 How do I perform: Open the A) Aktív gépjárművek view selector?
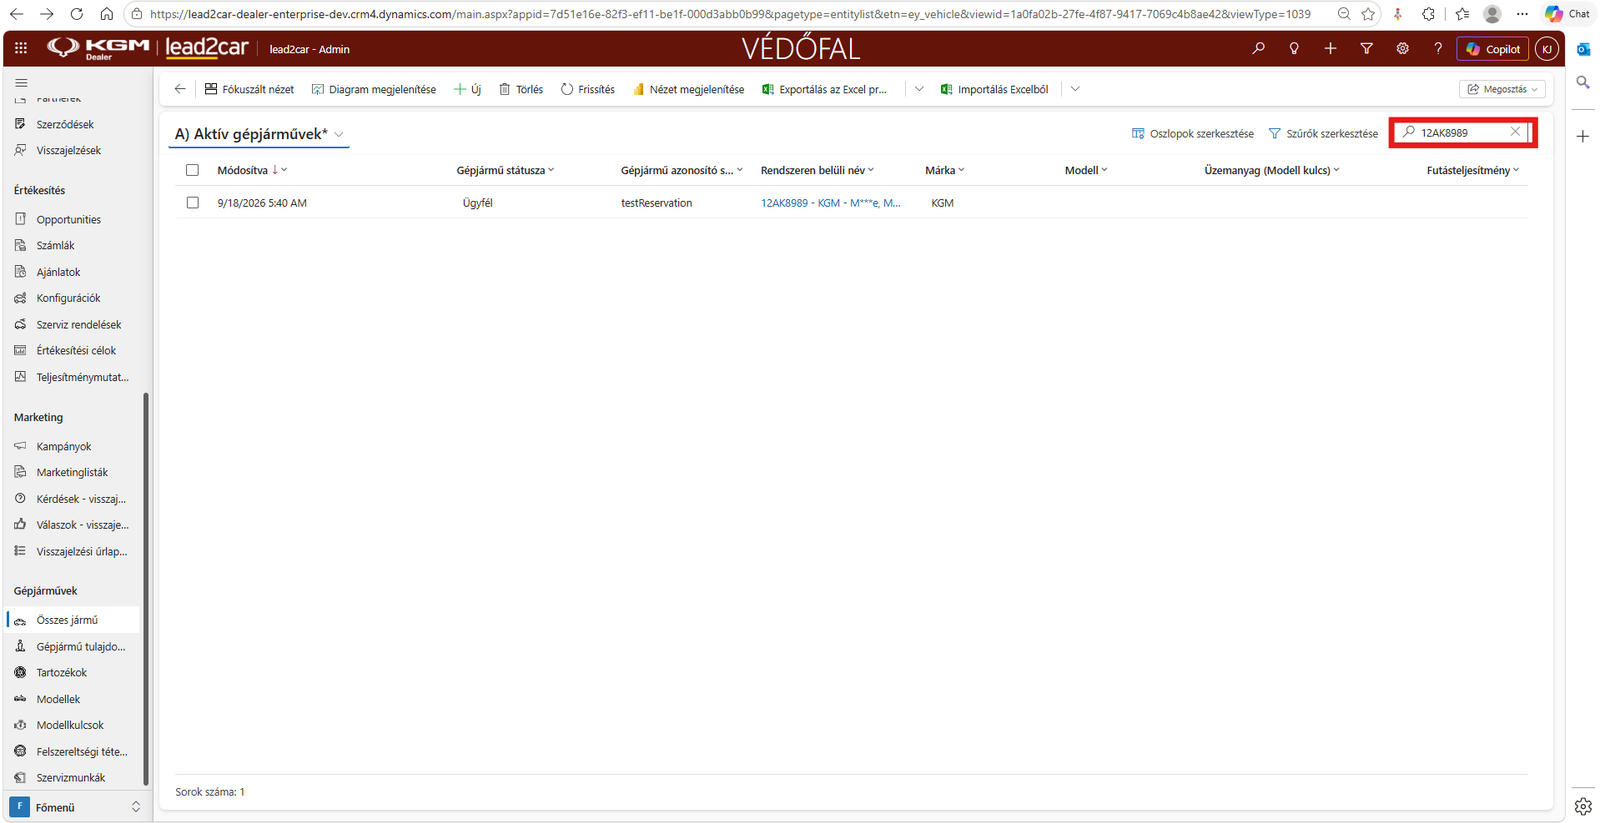pos(259,134)
